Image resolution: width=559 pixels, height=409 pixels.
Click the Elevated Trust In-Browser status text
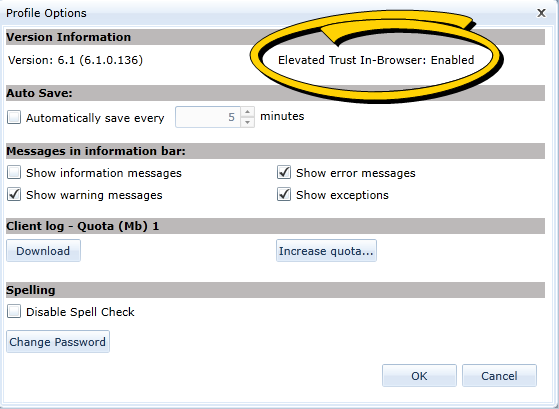point(376,60)
